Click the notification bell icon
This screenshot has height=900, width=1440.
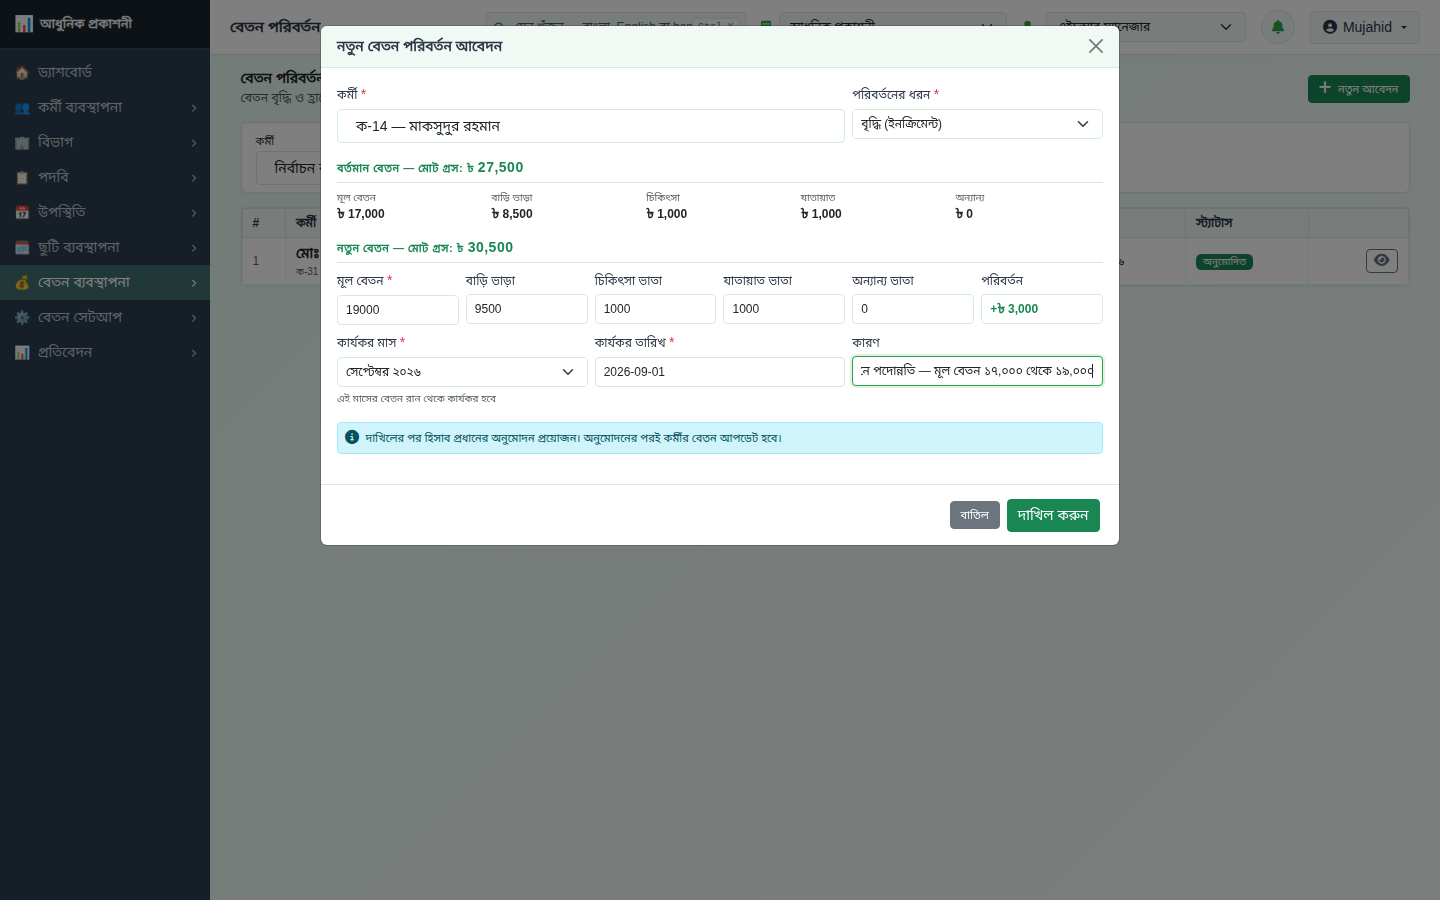coord(1278,27)
